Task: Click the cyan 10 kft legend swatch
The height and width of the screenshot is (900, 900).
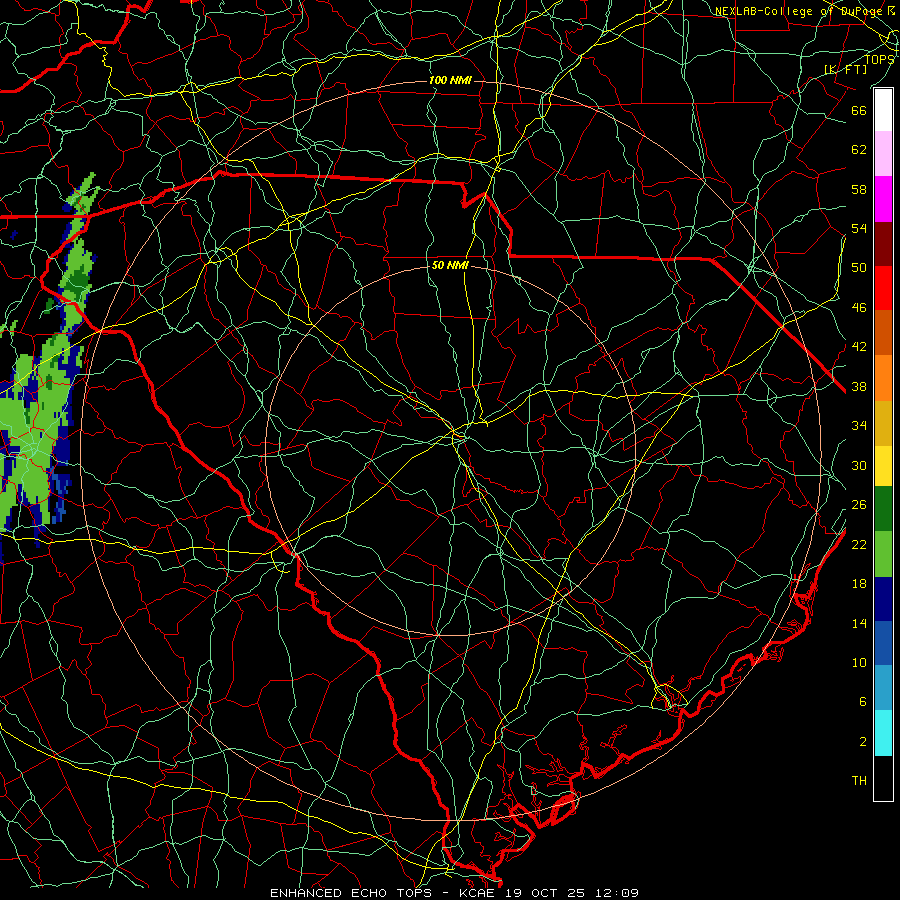Action: coord(883,732)
